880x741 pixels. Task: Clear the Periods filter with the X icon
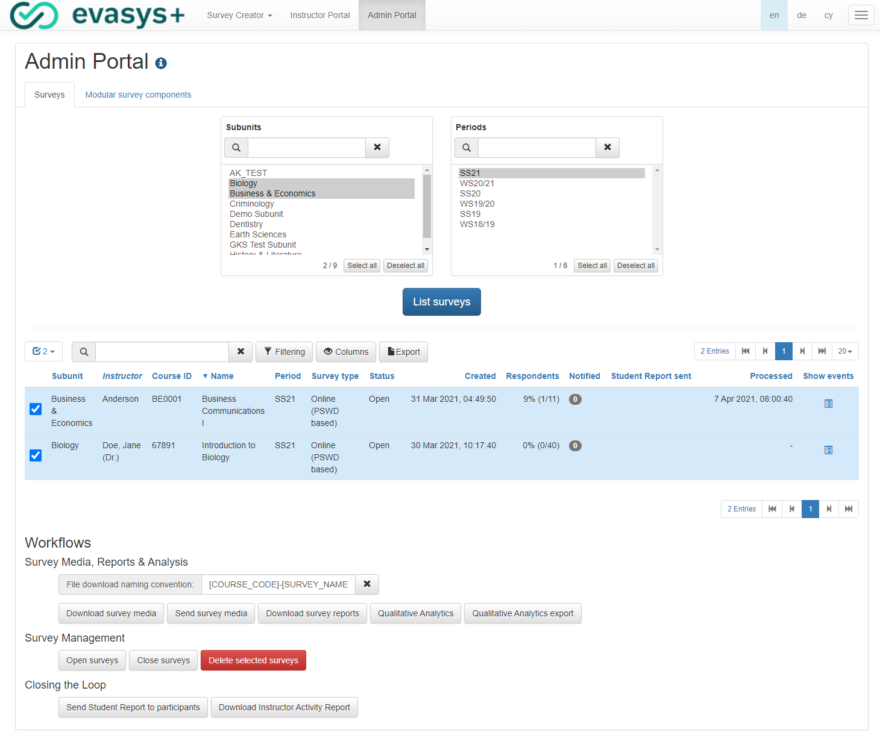pyautogui.click(x=607, y=147)
